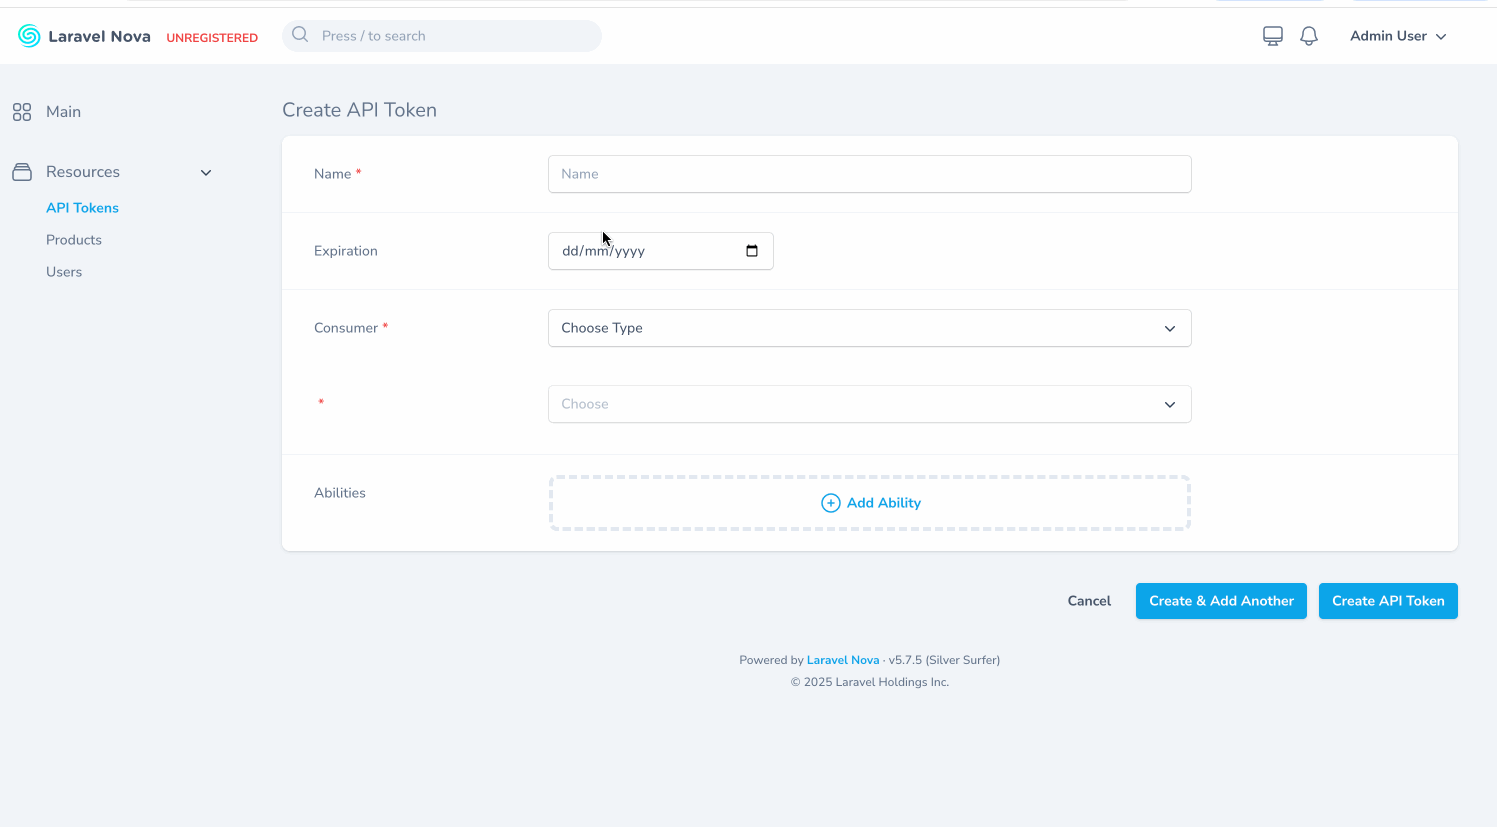The image size is (1497, 827).
Task: Click the plus icon inside Add Ability
Action: pos(830,502)
